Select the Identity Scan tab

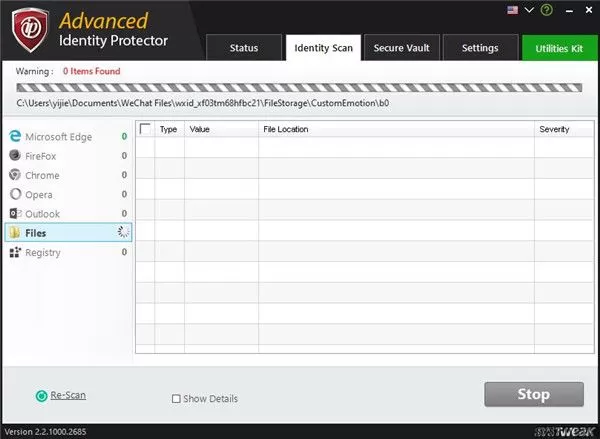(x=323, y=47)
